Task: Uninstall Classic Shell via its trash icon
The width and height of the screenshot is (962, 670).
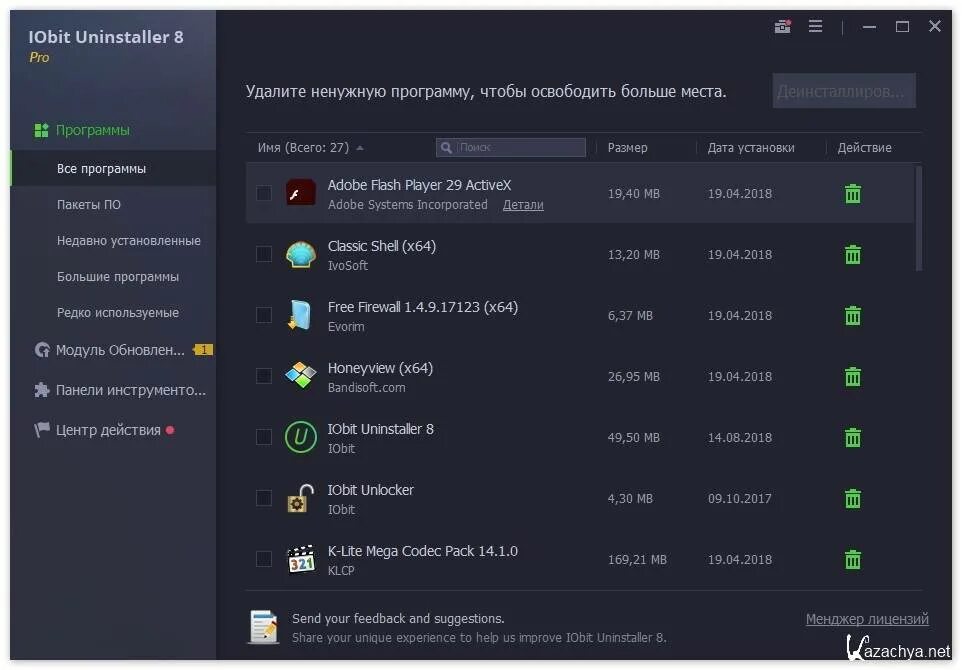Action: point(853,254)
